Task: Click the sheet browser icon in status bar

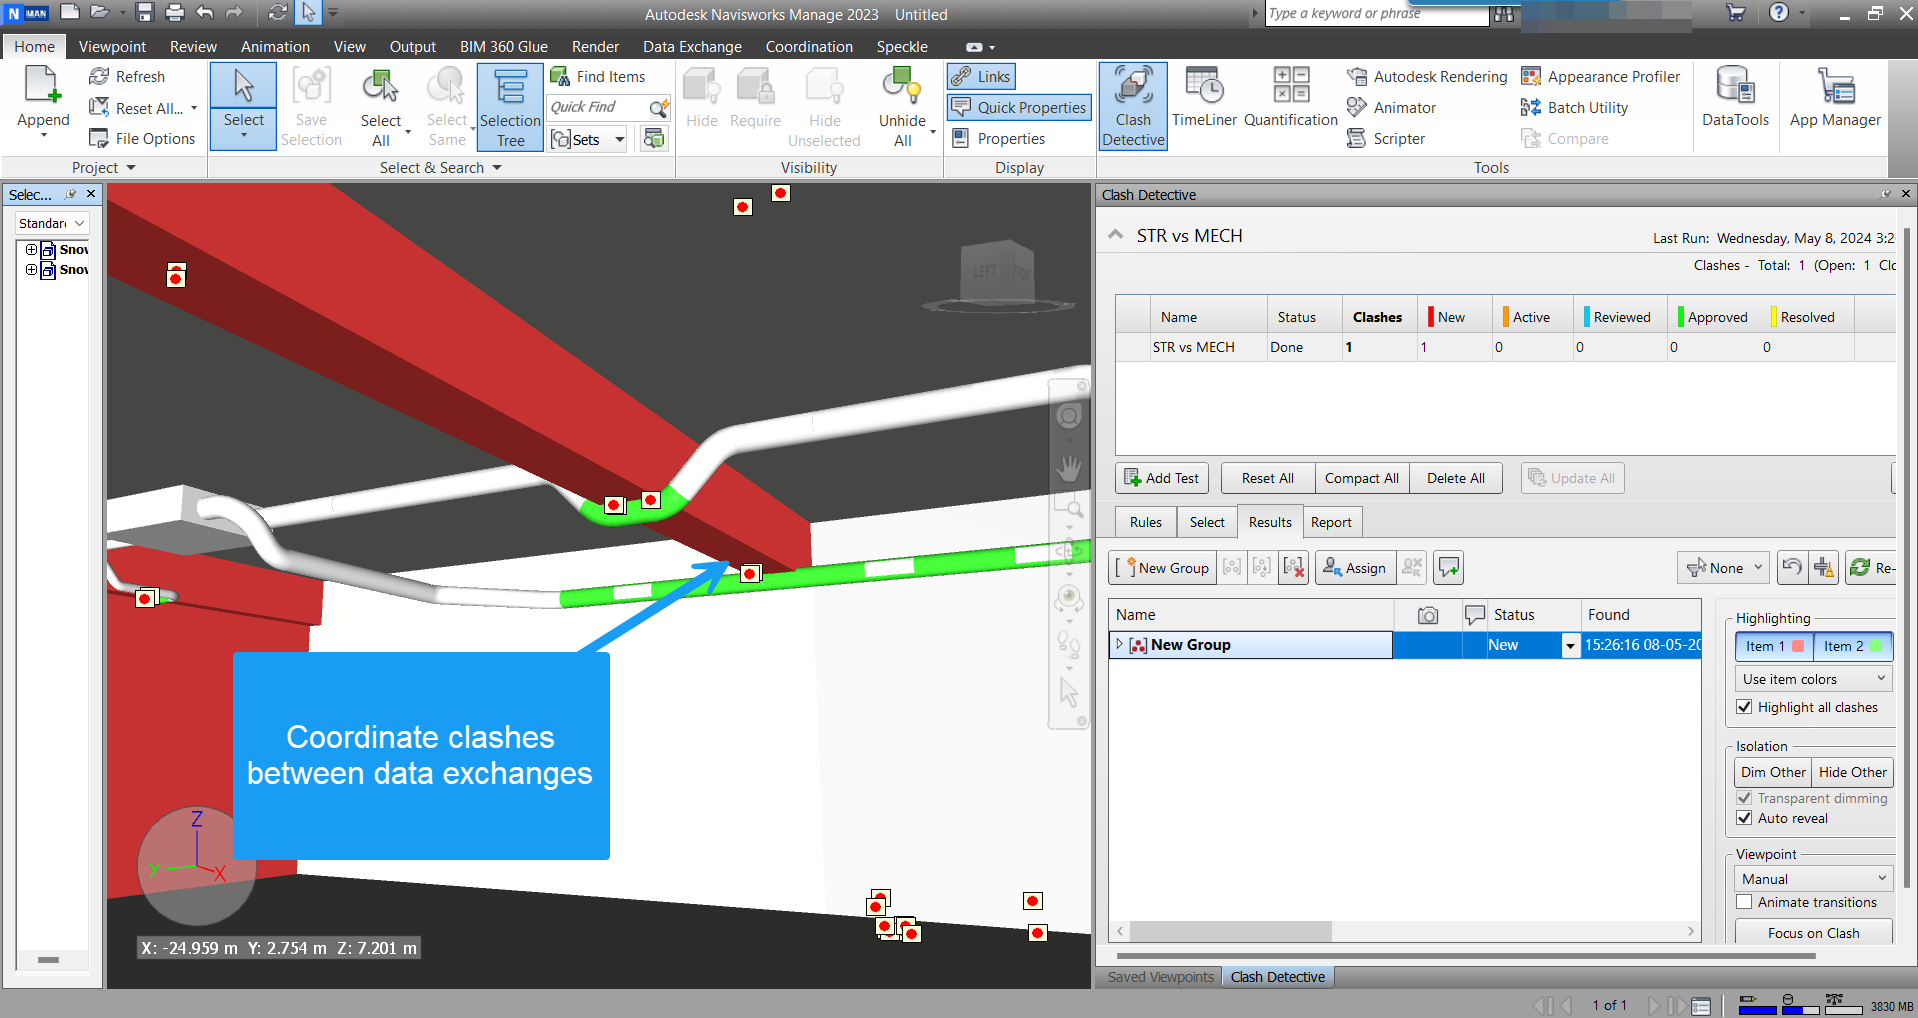Action: [x=1701, y=1006]
